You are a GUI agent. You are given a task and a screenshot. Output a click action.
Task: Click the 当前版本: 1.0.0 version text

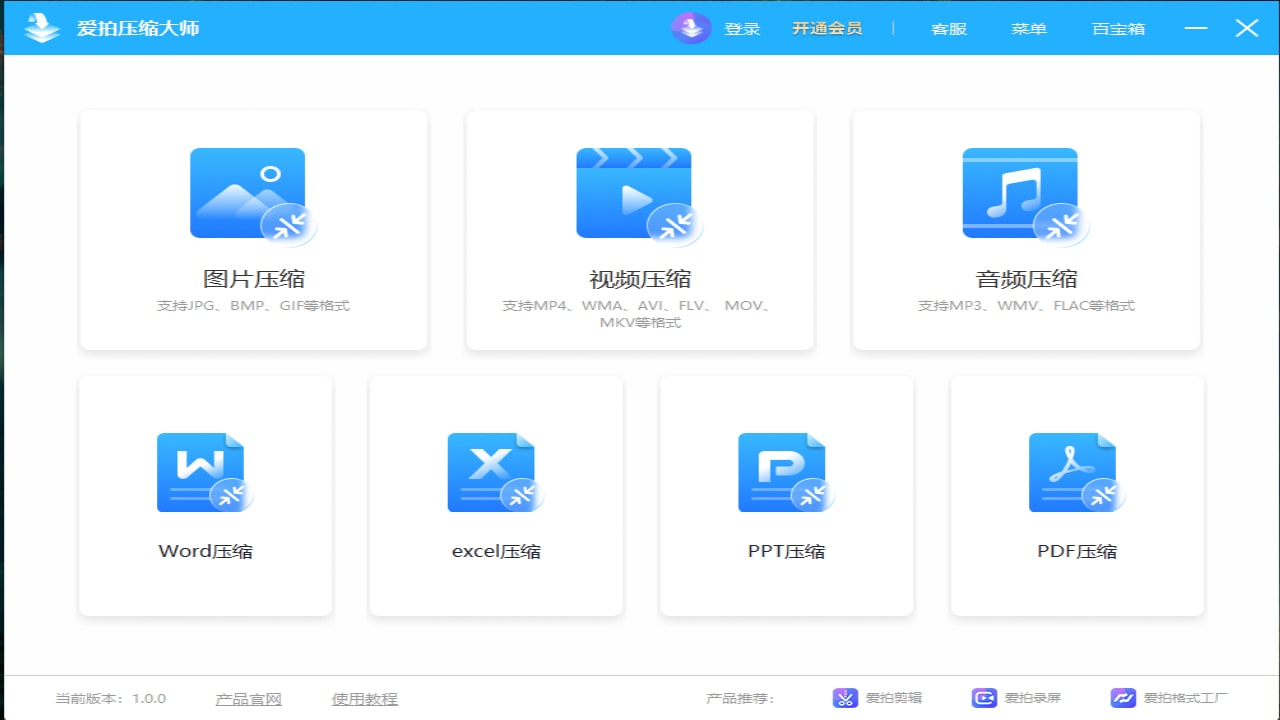[110, 699]
